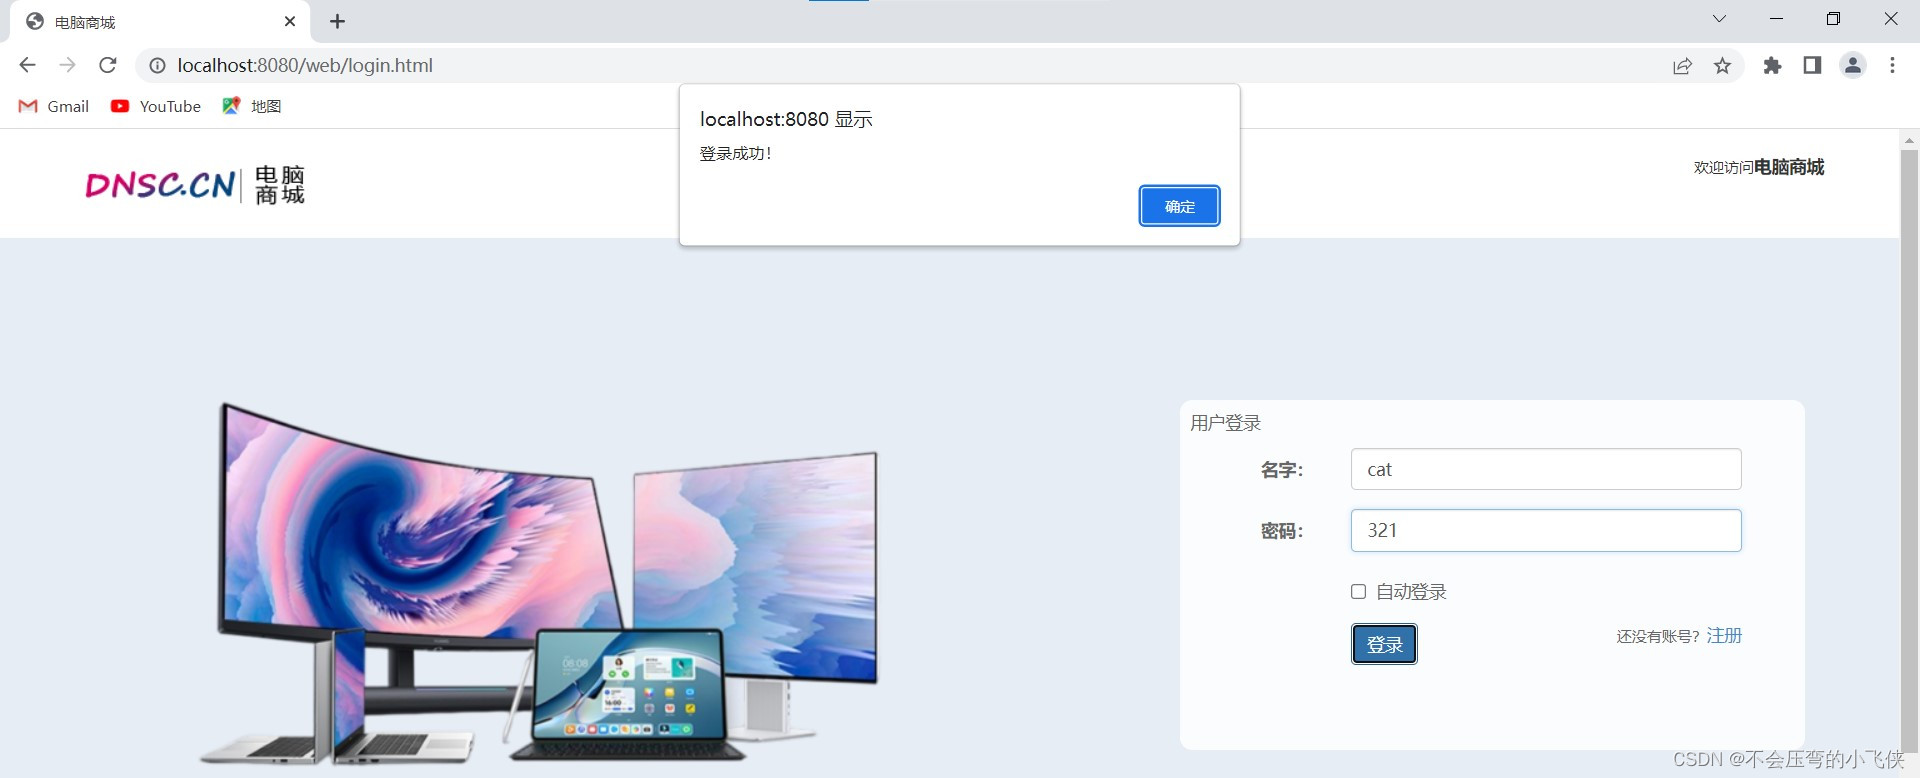View site information icon in address bar
Viewport: 1920px width, 778px height.
[x=157, y=65]
